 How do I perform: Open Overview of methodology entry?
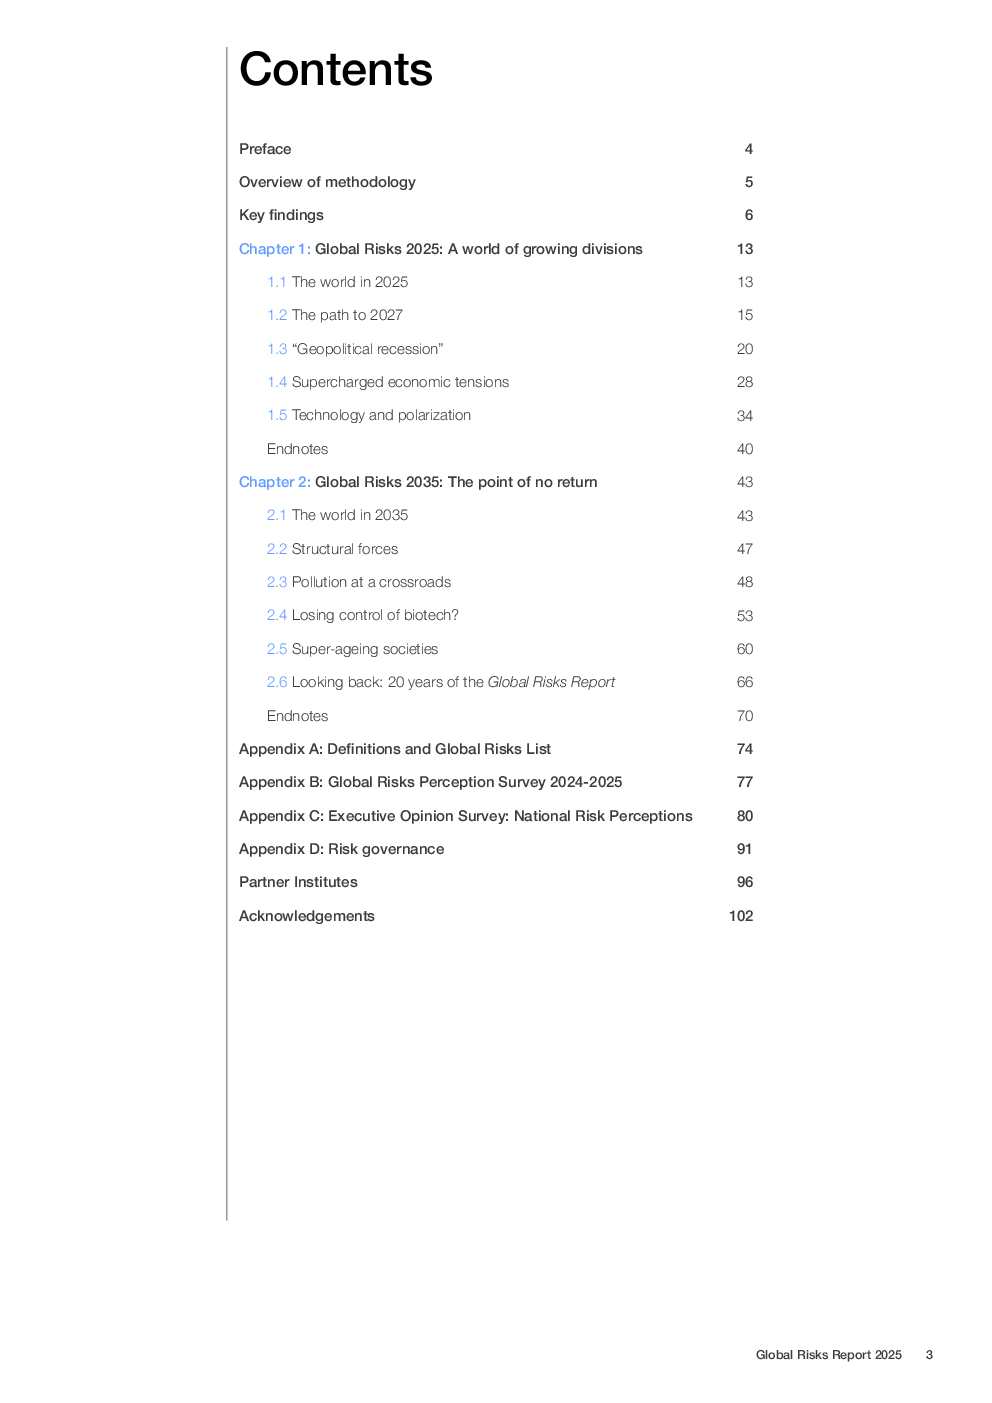(327, 182)
